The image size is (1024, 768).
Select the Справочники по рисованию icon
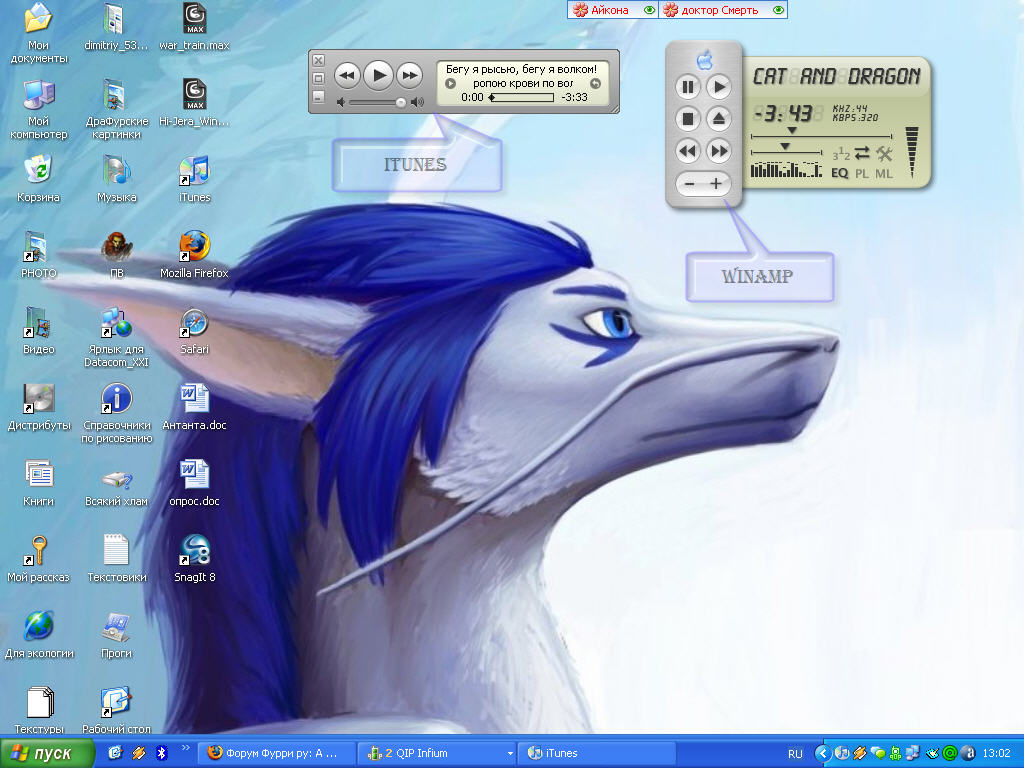pyautogui.click(x=117, y=413)
